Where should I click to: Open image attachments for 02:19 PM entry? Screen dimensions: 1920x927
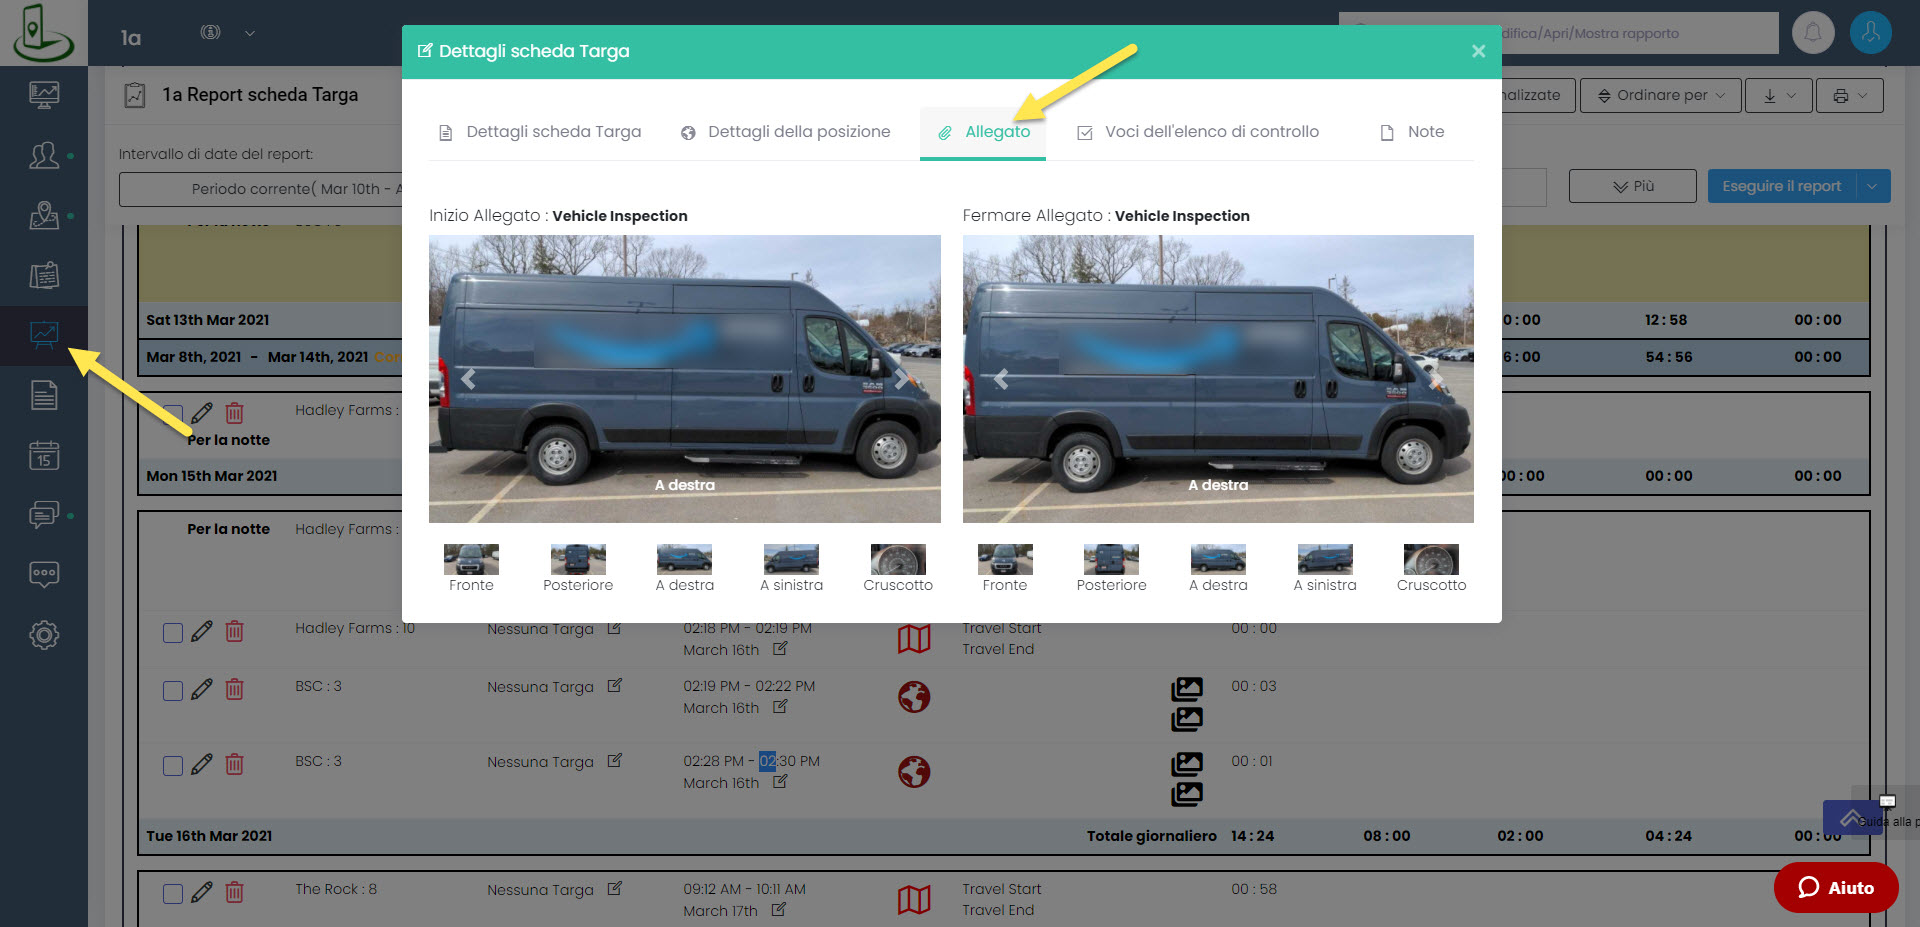tap(1186, 689)
